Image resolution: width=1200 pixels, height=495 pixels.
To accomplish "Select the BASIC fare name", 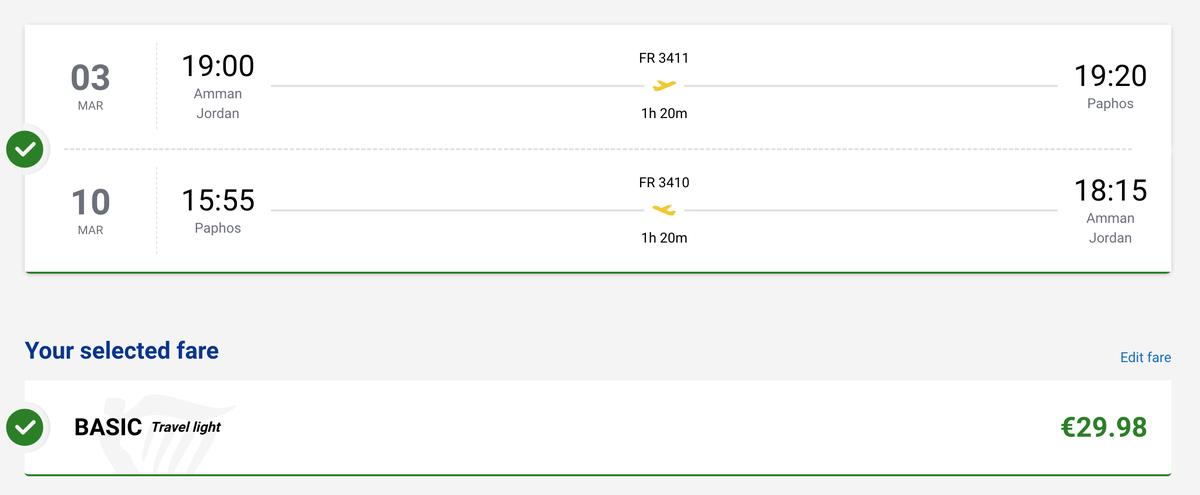I will click(108, 427).
